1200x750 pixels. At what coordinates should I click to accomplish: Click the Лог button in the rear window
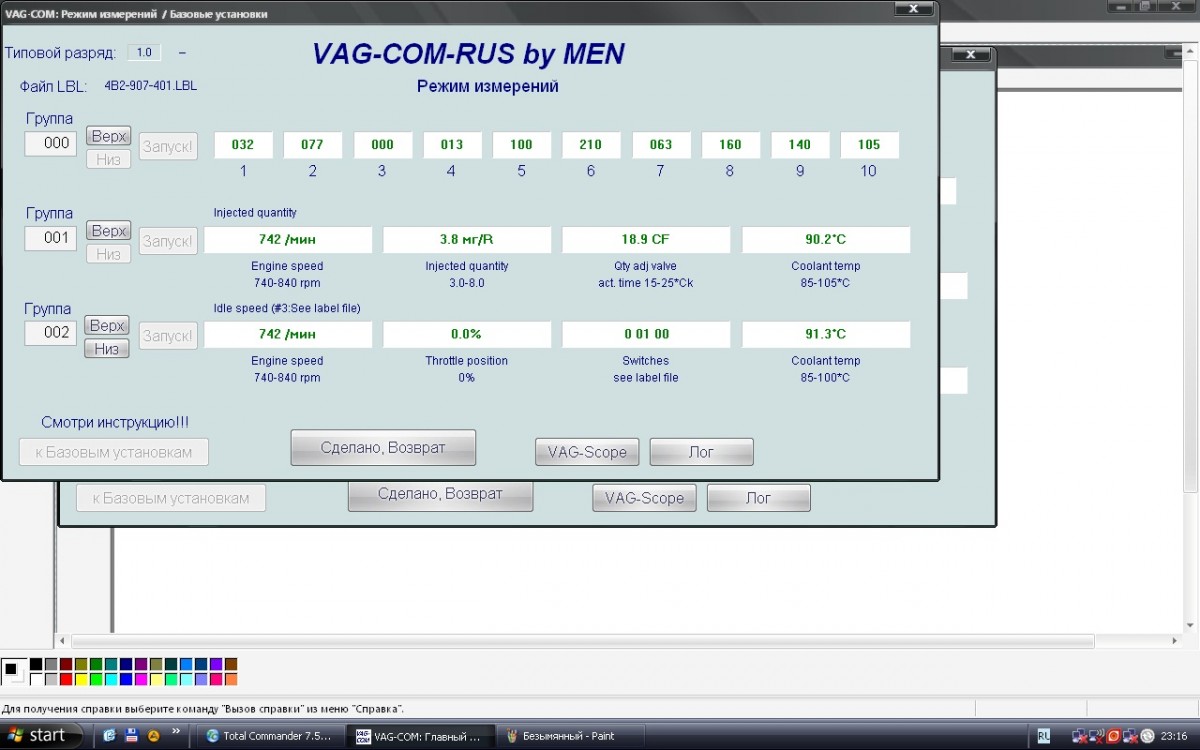point(759,498)
